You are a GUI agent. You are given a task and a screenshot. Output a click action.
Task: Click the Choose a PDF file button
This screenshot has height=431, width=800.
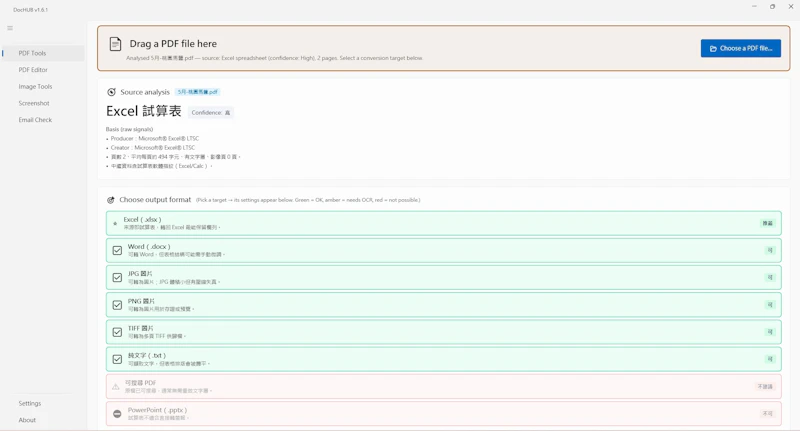[740, 48]
